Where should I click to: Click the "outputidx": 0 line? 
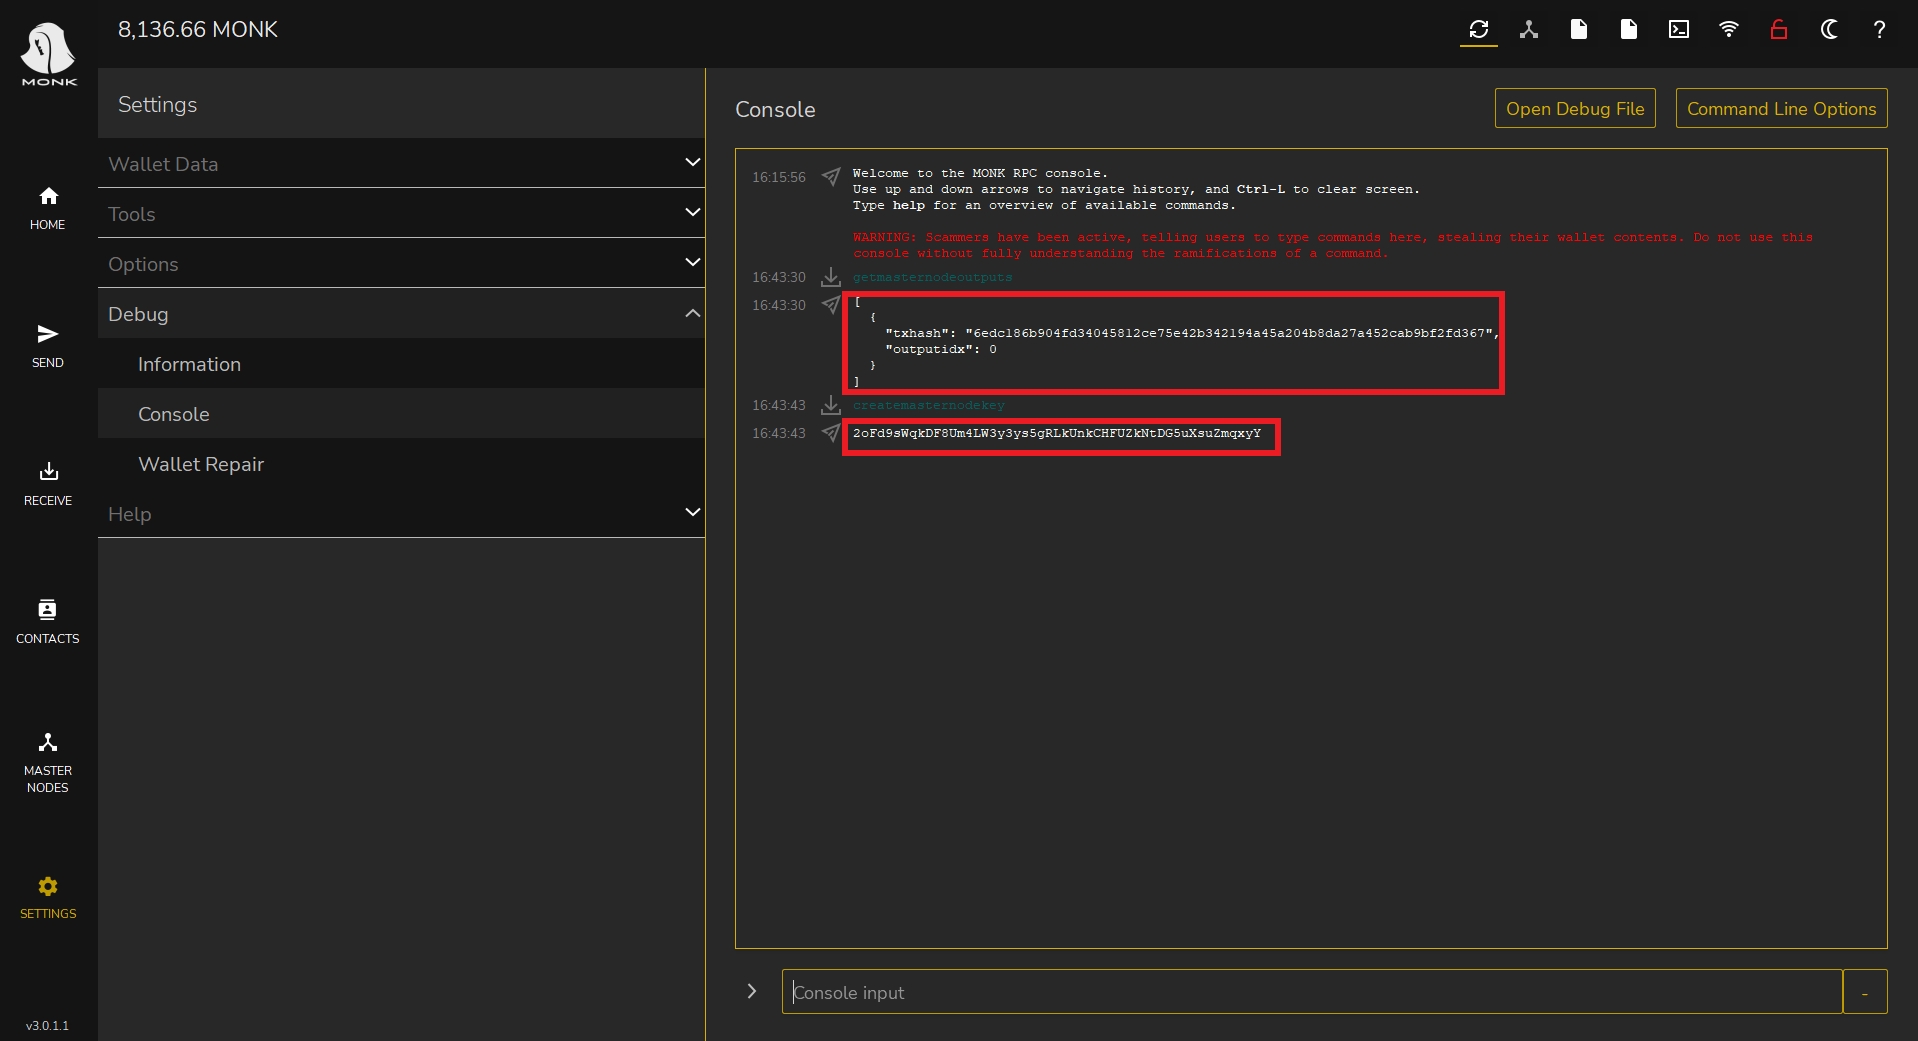(941, 349)
